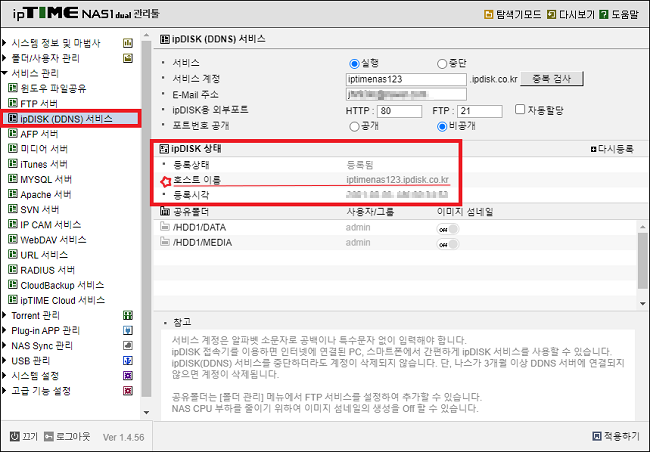Select 공개 radio for port number

point(354,126)
